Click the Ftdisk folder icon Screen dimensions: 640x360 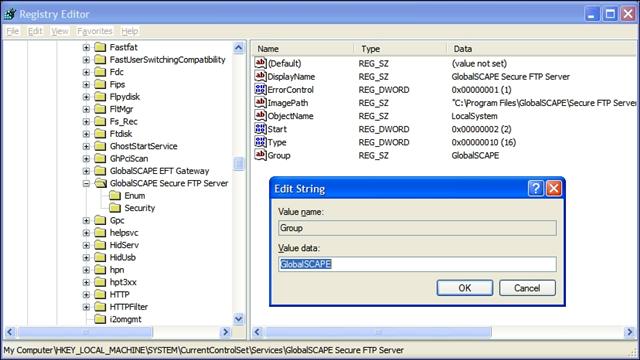coord(100,134)
